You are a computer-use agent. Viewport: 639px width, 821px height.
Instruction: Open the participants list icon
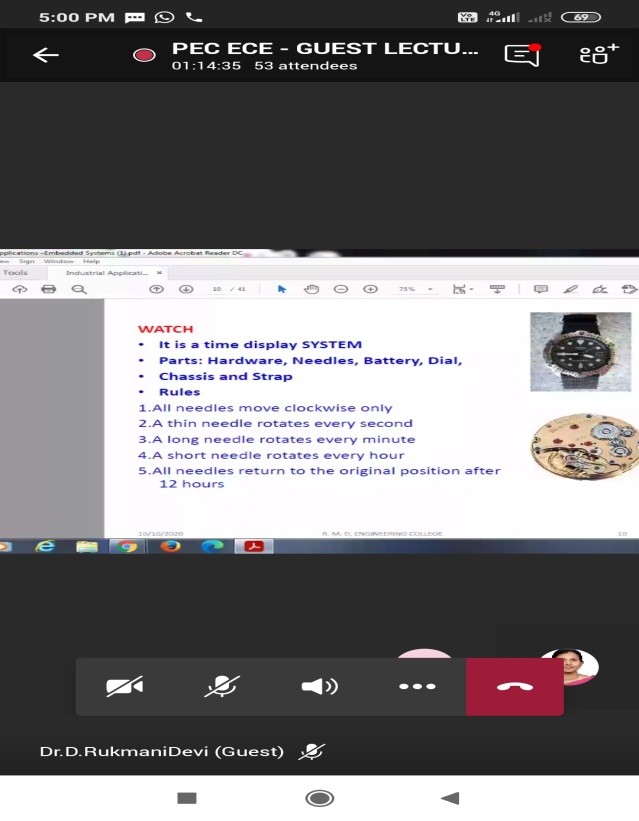point(598,55)
